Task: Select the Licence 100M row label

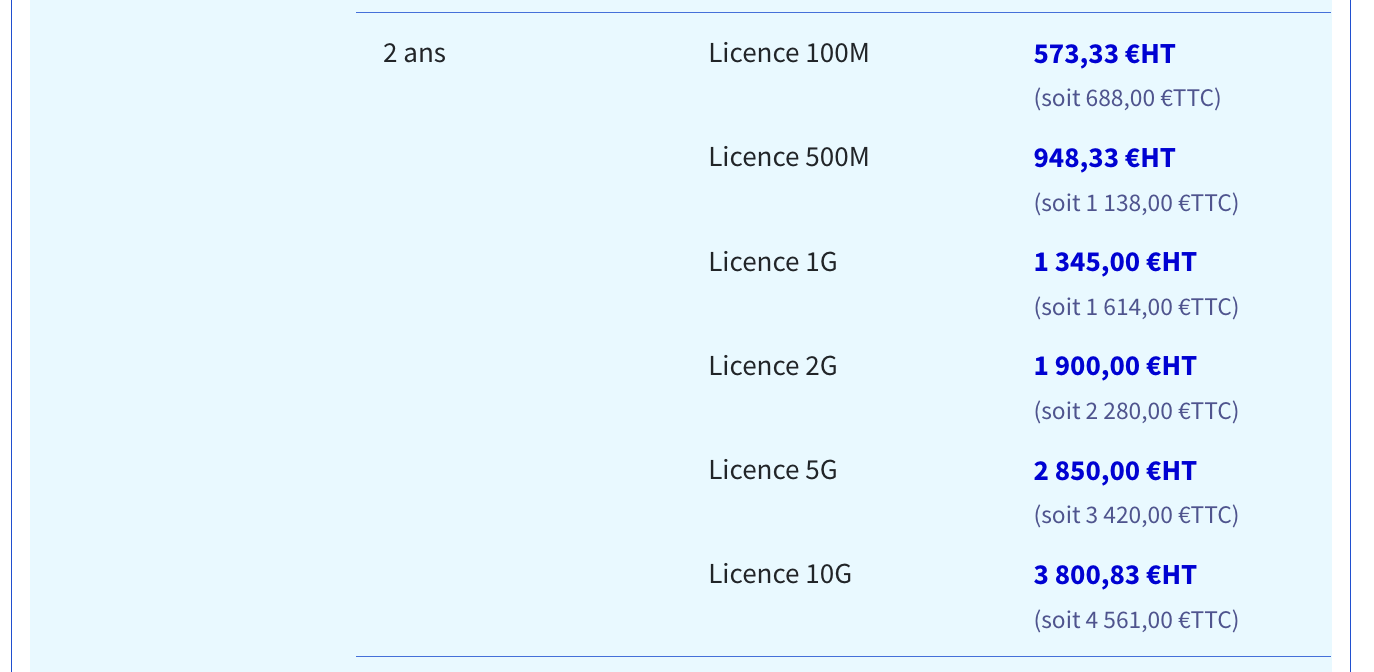Action: click(x=789, y=53)
